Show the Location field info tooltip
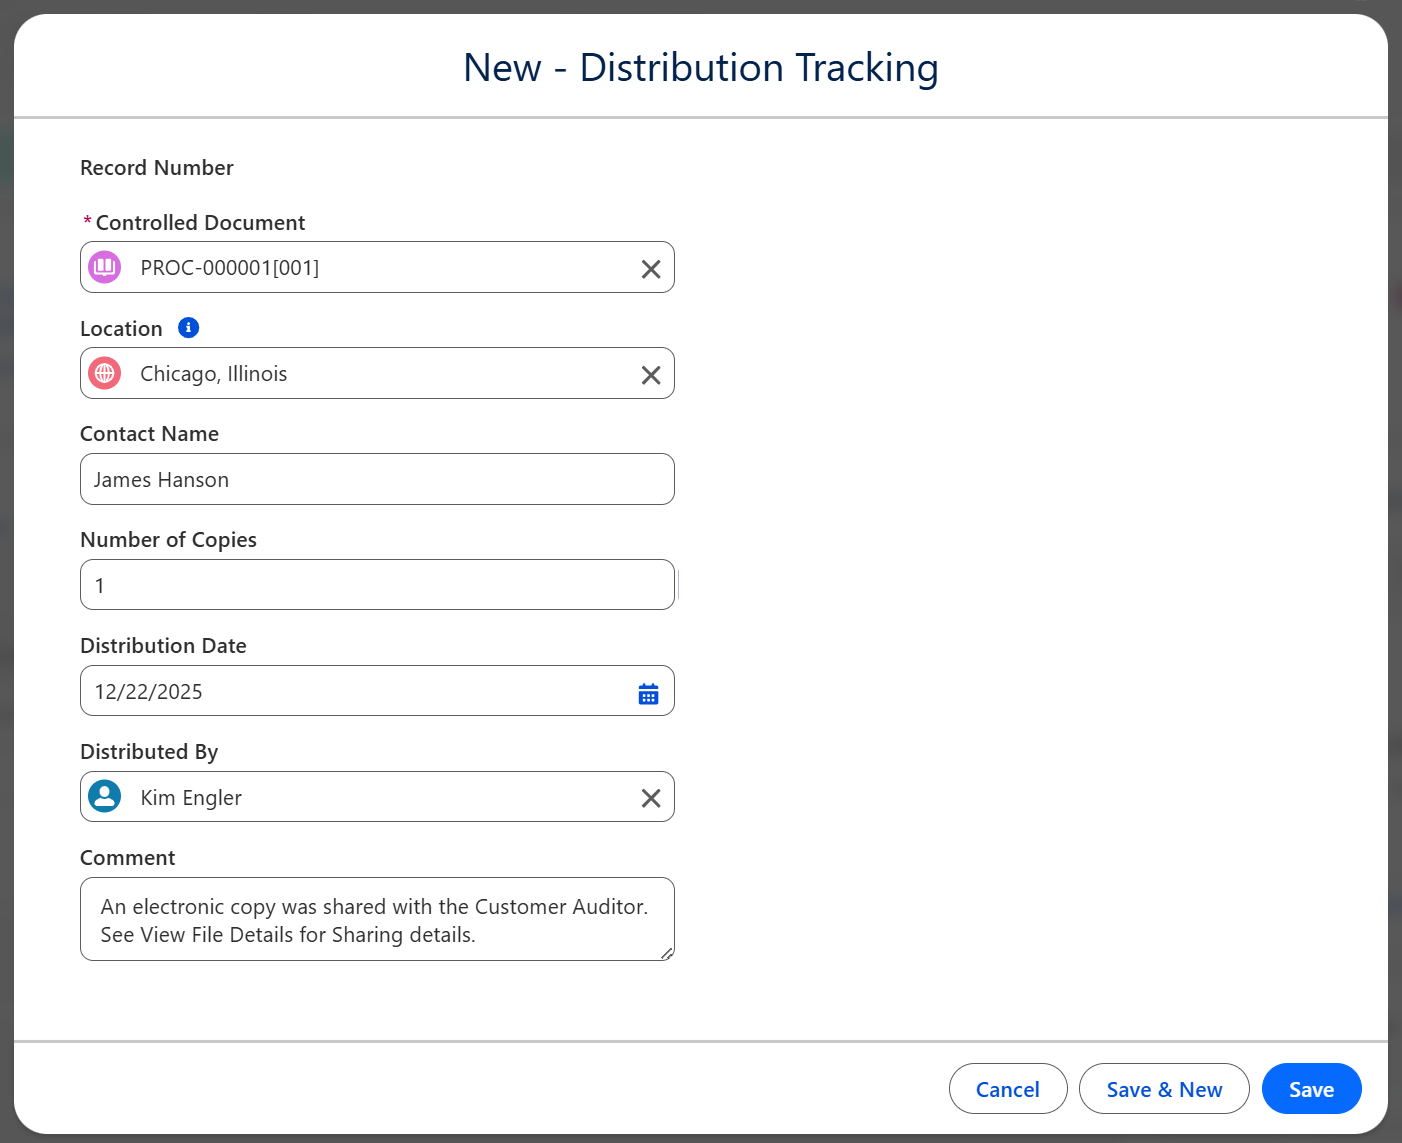The height and width of the screenshot is (1143, 1402). click(x=188, y=328)
